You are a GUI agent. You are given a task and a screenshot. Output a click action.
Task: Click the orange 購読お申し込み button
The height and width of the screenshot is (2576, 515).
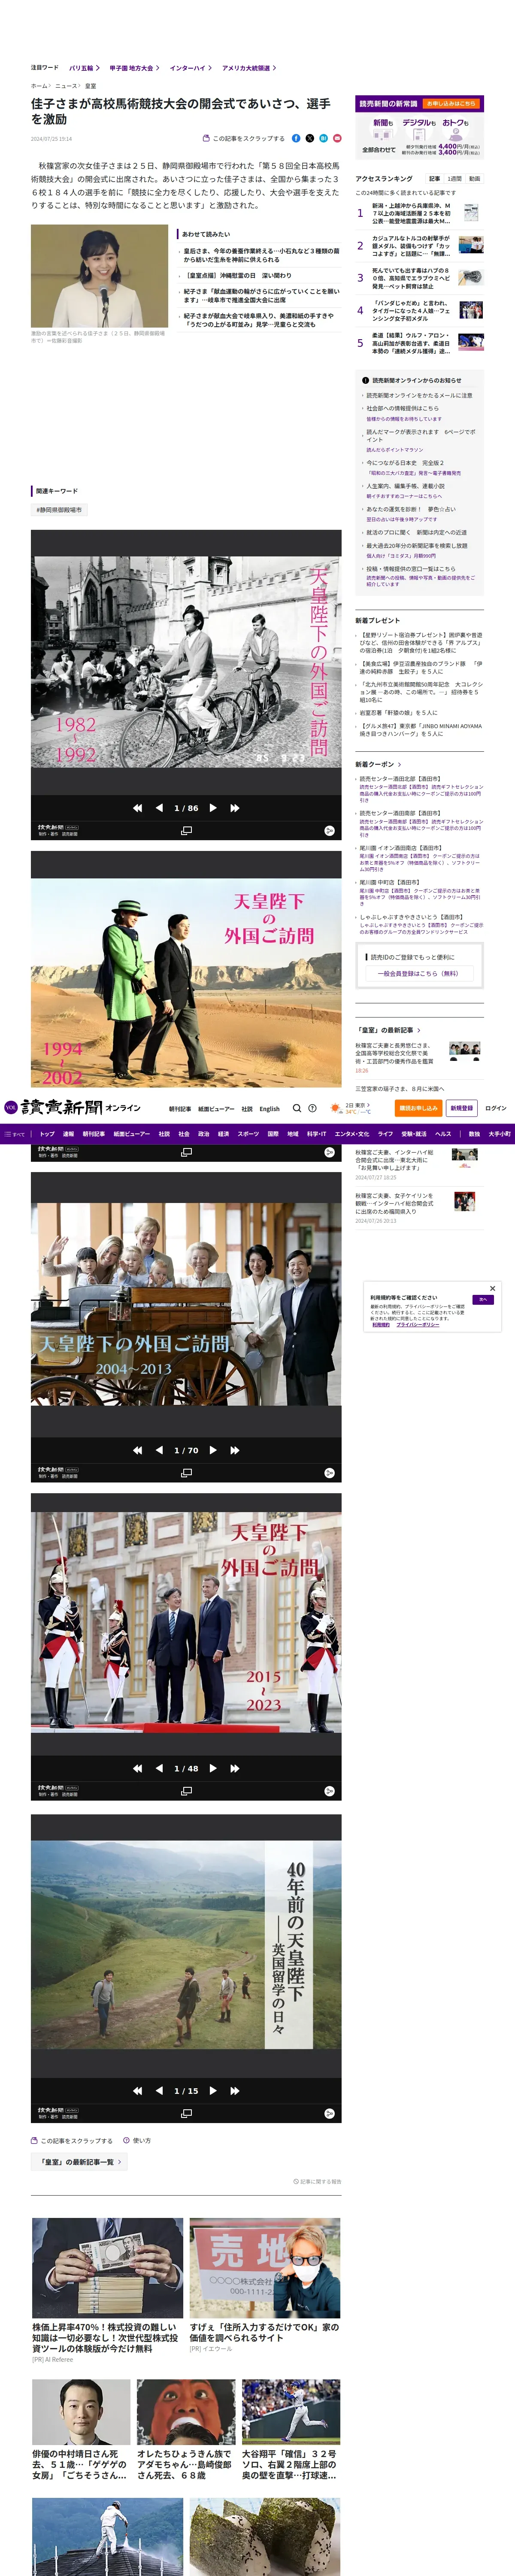coord(418,1108)
